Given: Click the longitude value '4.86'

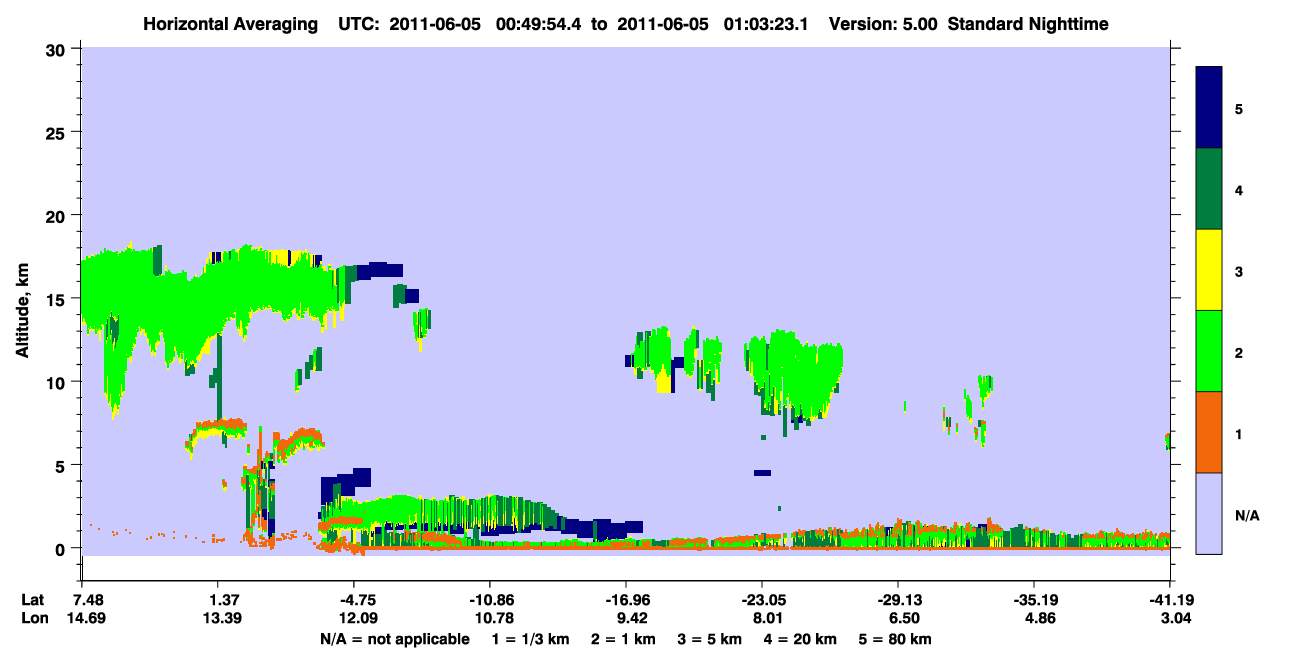Looking at the screenshot, I should (1038, 618).
